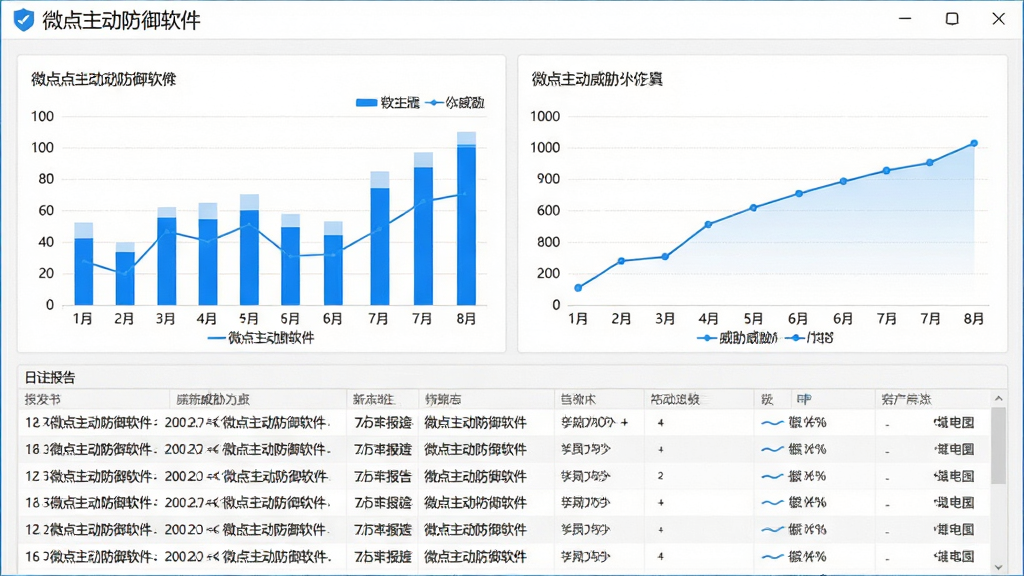
Task: Select the count cell showing 2
Action: (x=660, y=476)
